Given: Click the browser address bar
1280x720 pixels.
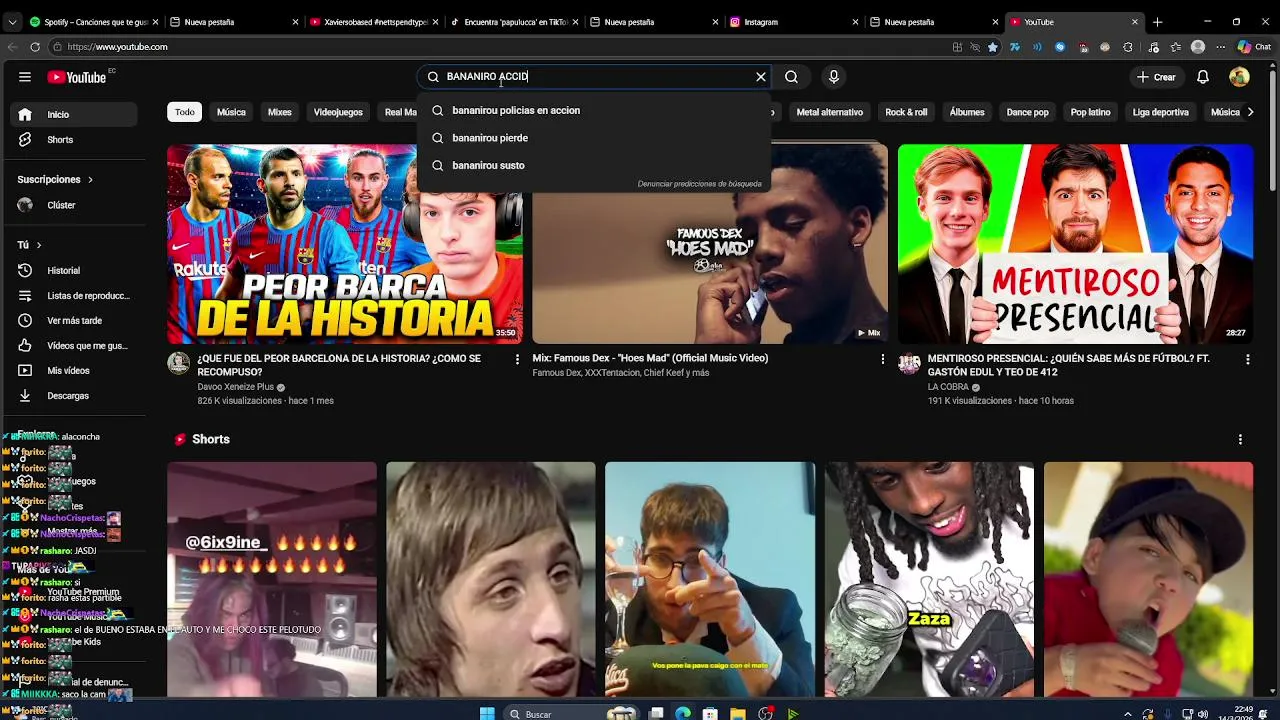Looking at the screenshot, I should click(500, 47).
